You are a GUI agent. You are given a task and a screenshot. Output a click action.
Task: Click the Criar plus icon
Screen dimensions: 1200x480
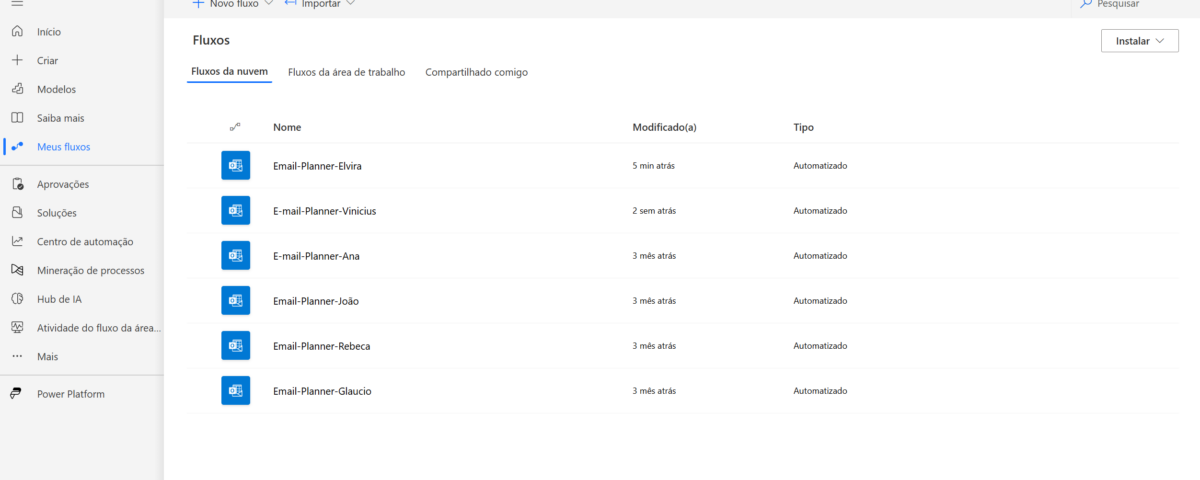tap(17, 60)
